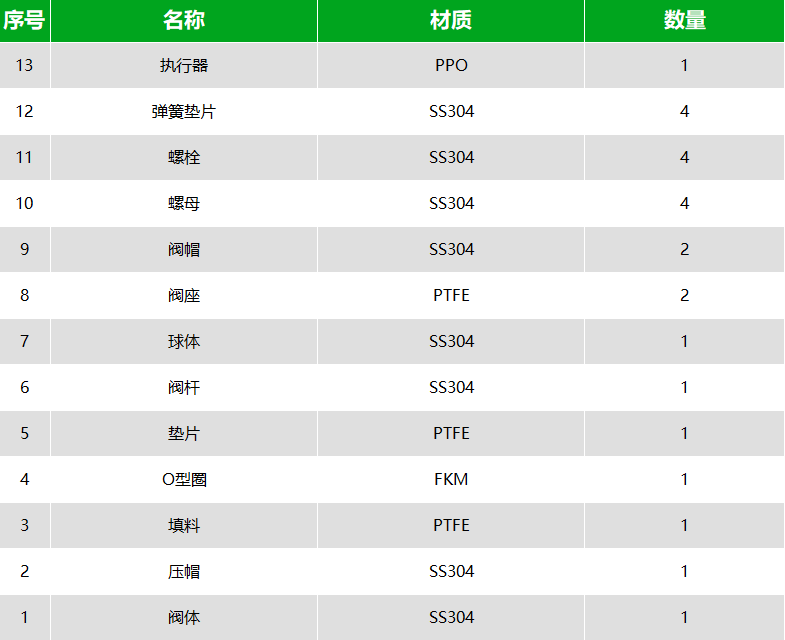Click serial number 13 cell

click(x=25, y=65)
